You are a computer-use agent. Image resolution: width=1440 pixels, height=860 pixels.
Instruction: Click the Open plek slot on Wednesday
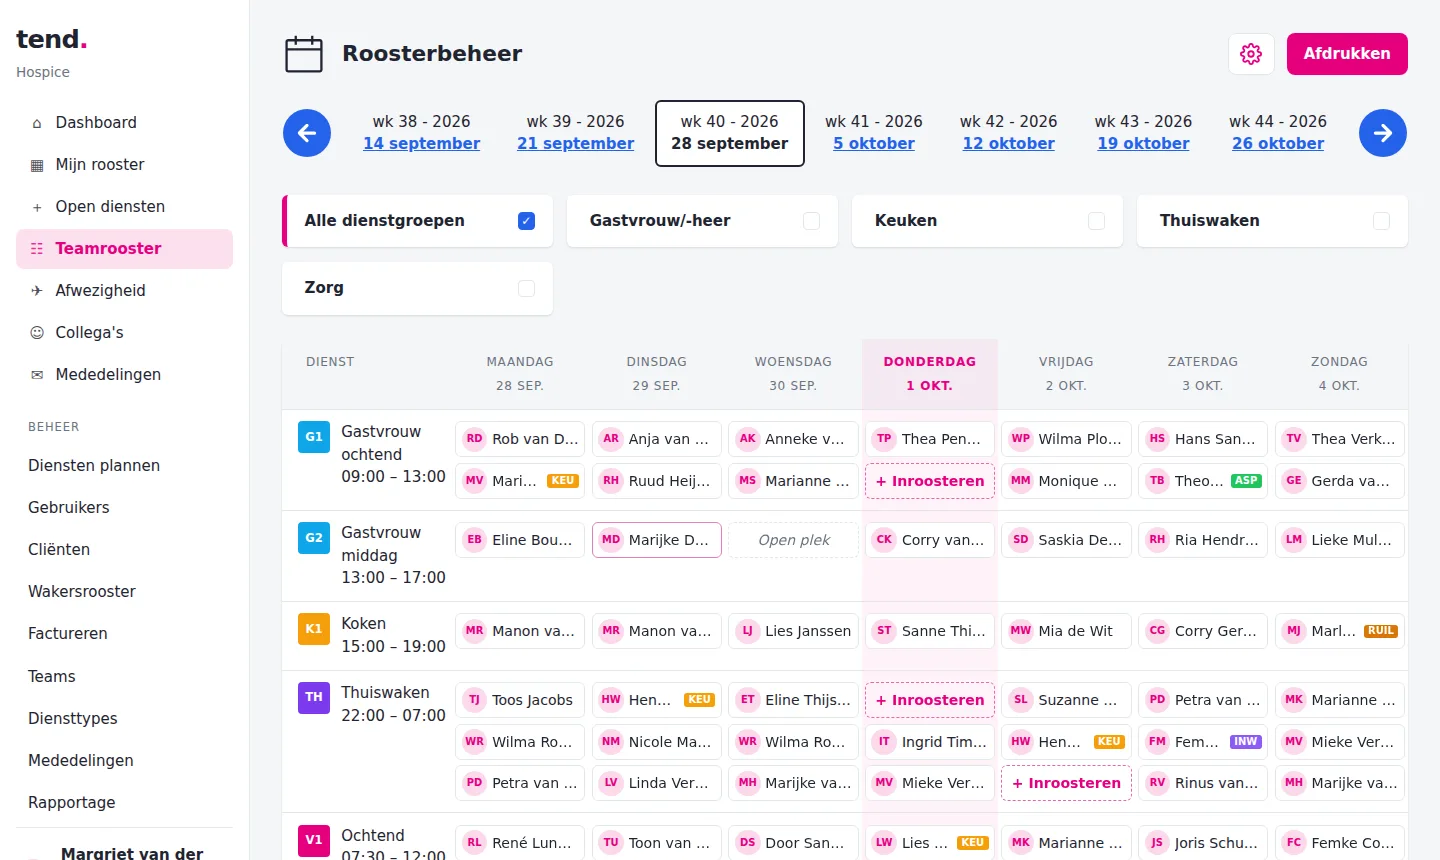pyautogui.click(x=794, y=540)
